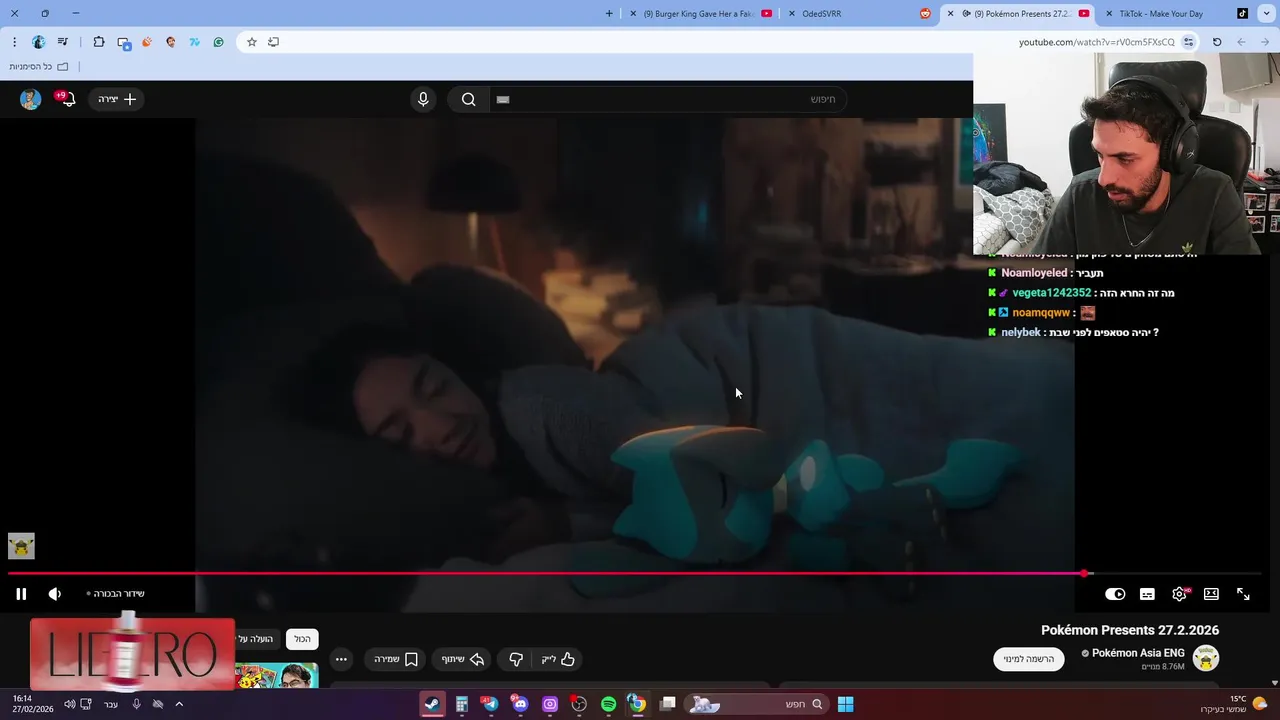Open the Pokémon Asia ENG channel name
This screenshot has width=1280, height=720.
coord(1138,653)
